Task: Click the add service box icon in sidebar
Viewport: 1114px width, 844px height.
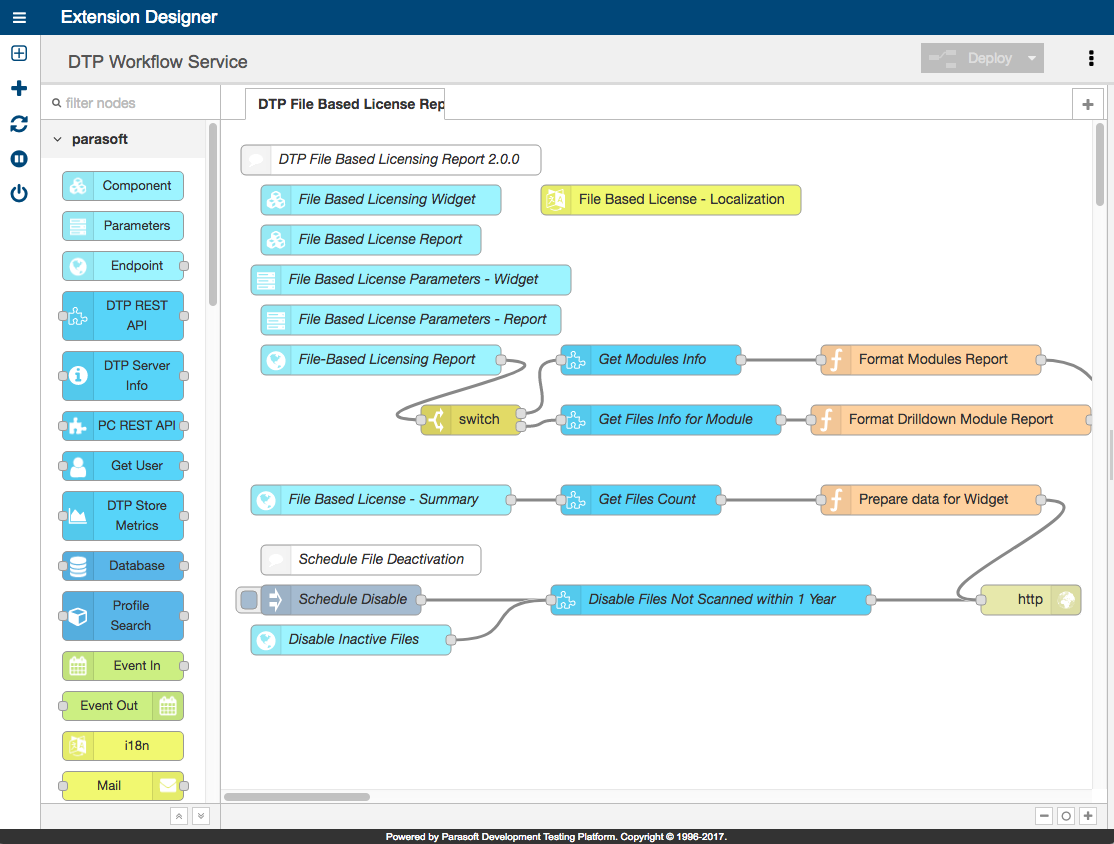Action: 19,53
